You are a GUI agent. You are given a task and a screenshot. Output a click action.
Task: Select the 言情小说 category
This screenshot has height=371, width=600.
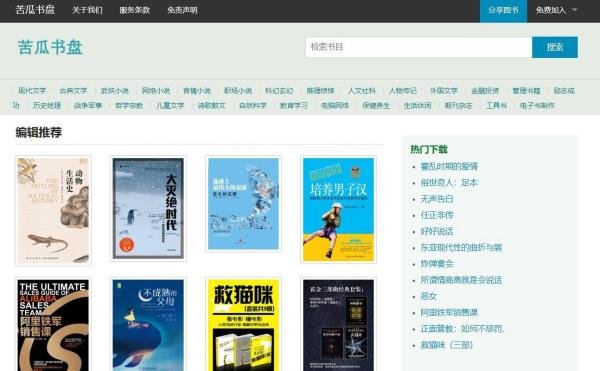coord(197,91)
